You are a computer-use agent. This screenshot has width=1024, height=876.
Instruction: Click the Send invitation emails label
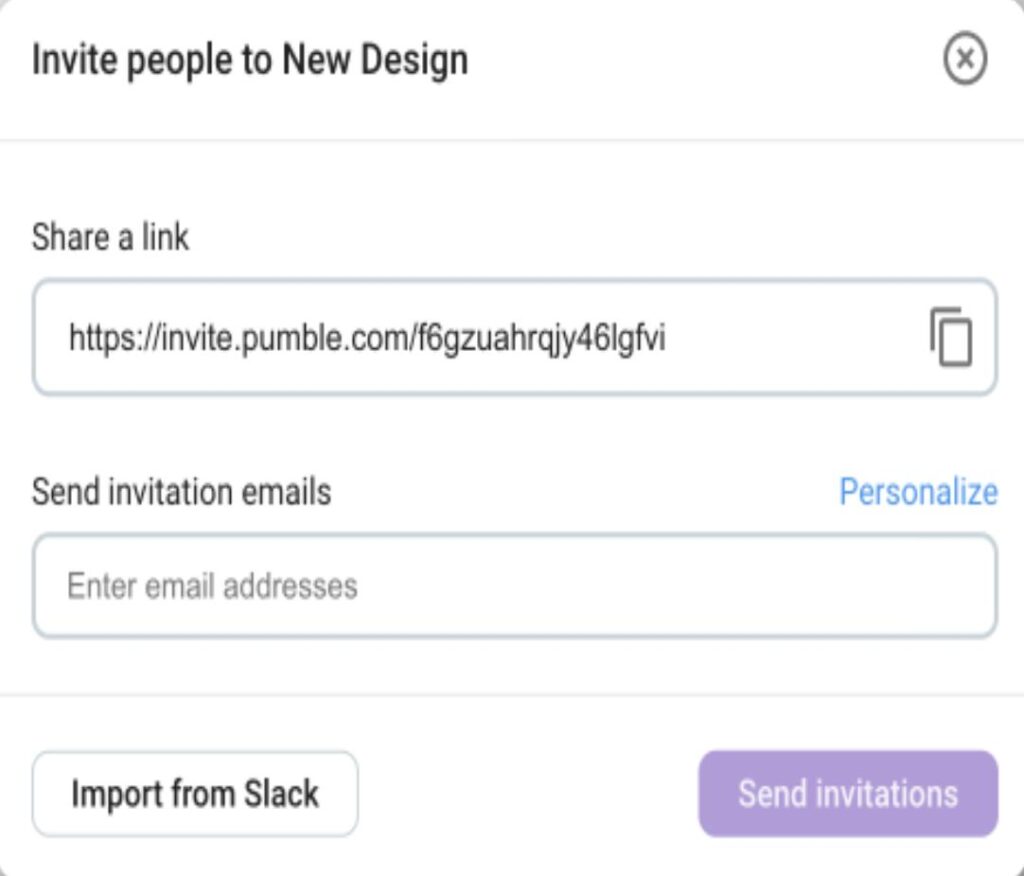click(x=182, y=491)
